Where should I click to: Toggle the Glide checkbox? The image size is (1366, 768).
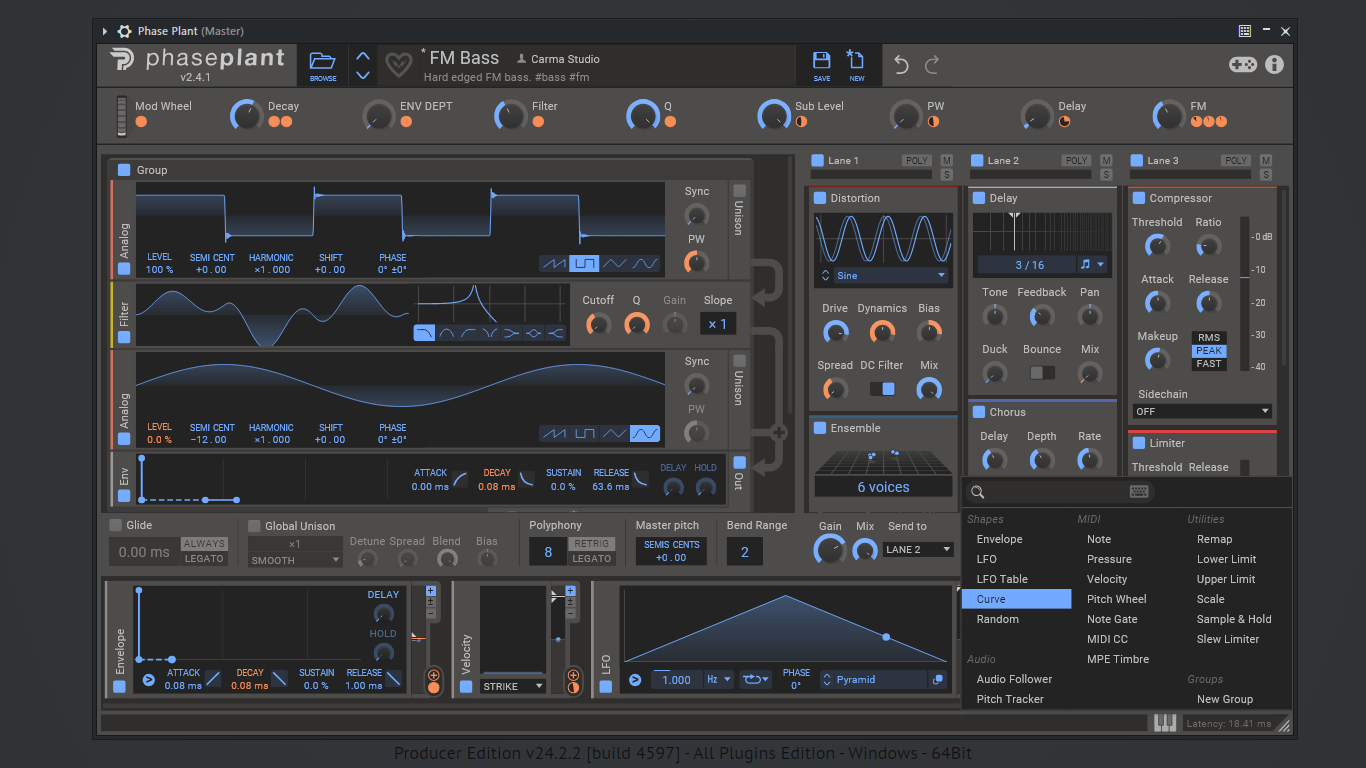coord(116,525)
